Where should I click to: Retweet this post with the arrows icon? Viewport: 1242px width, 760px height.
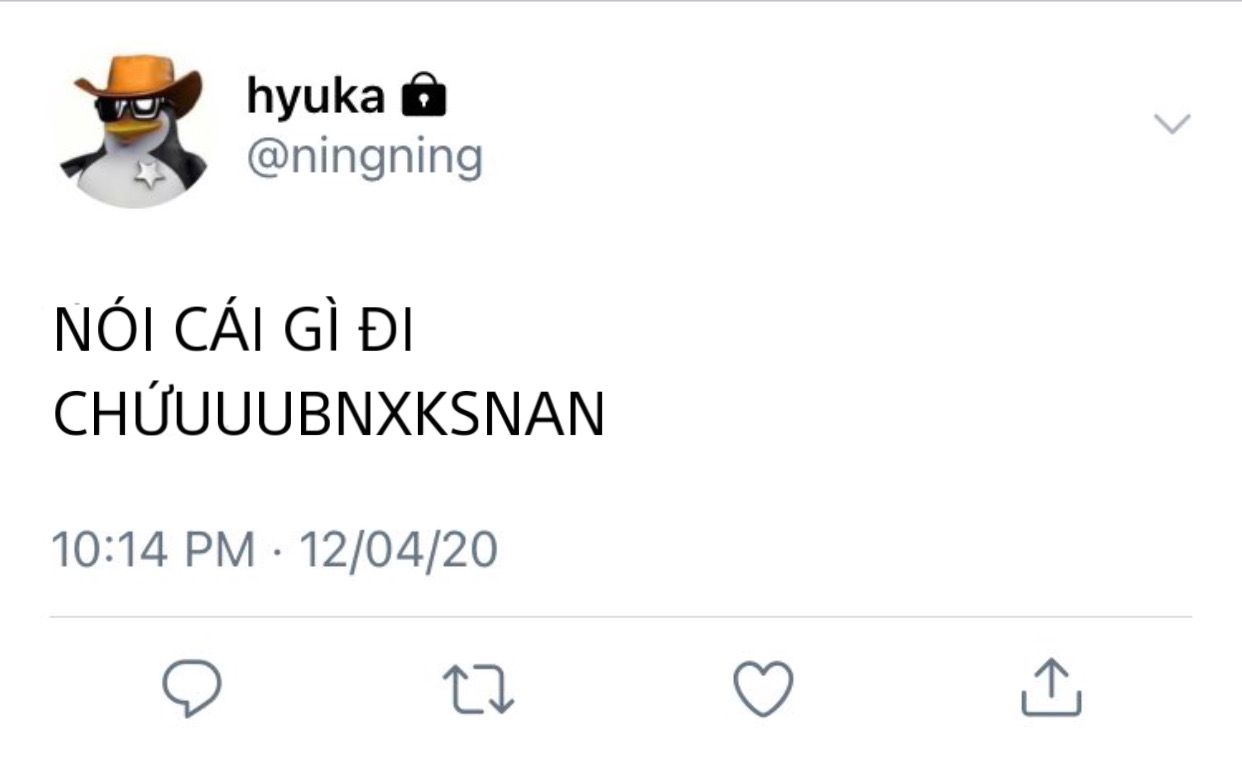478,689
